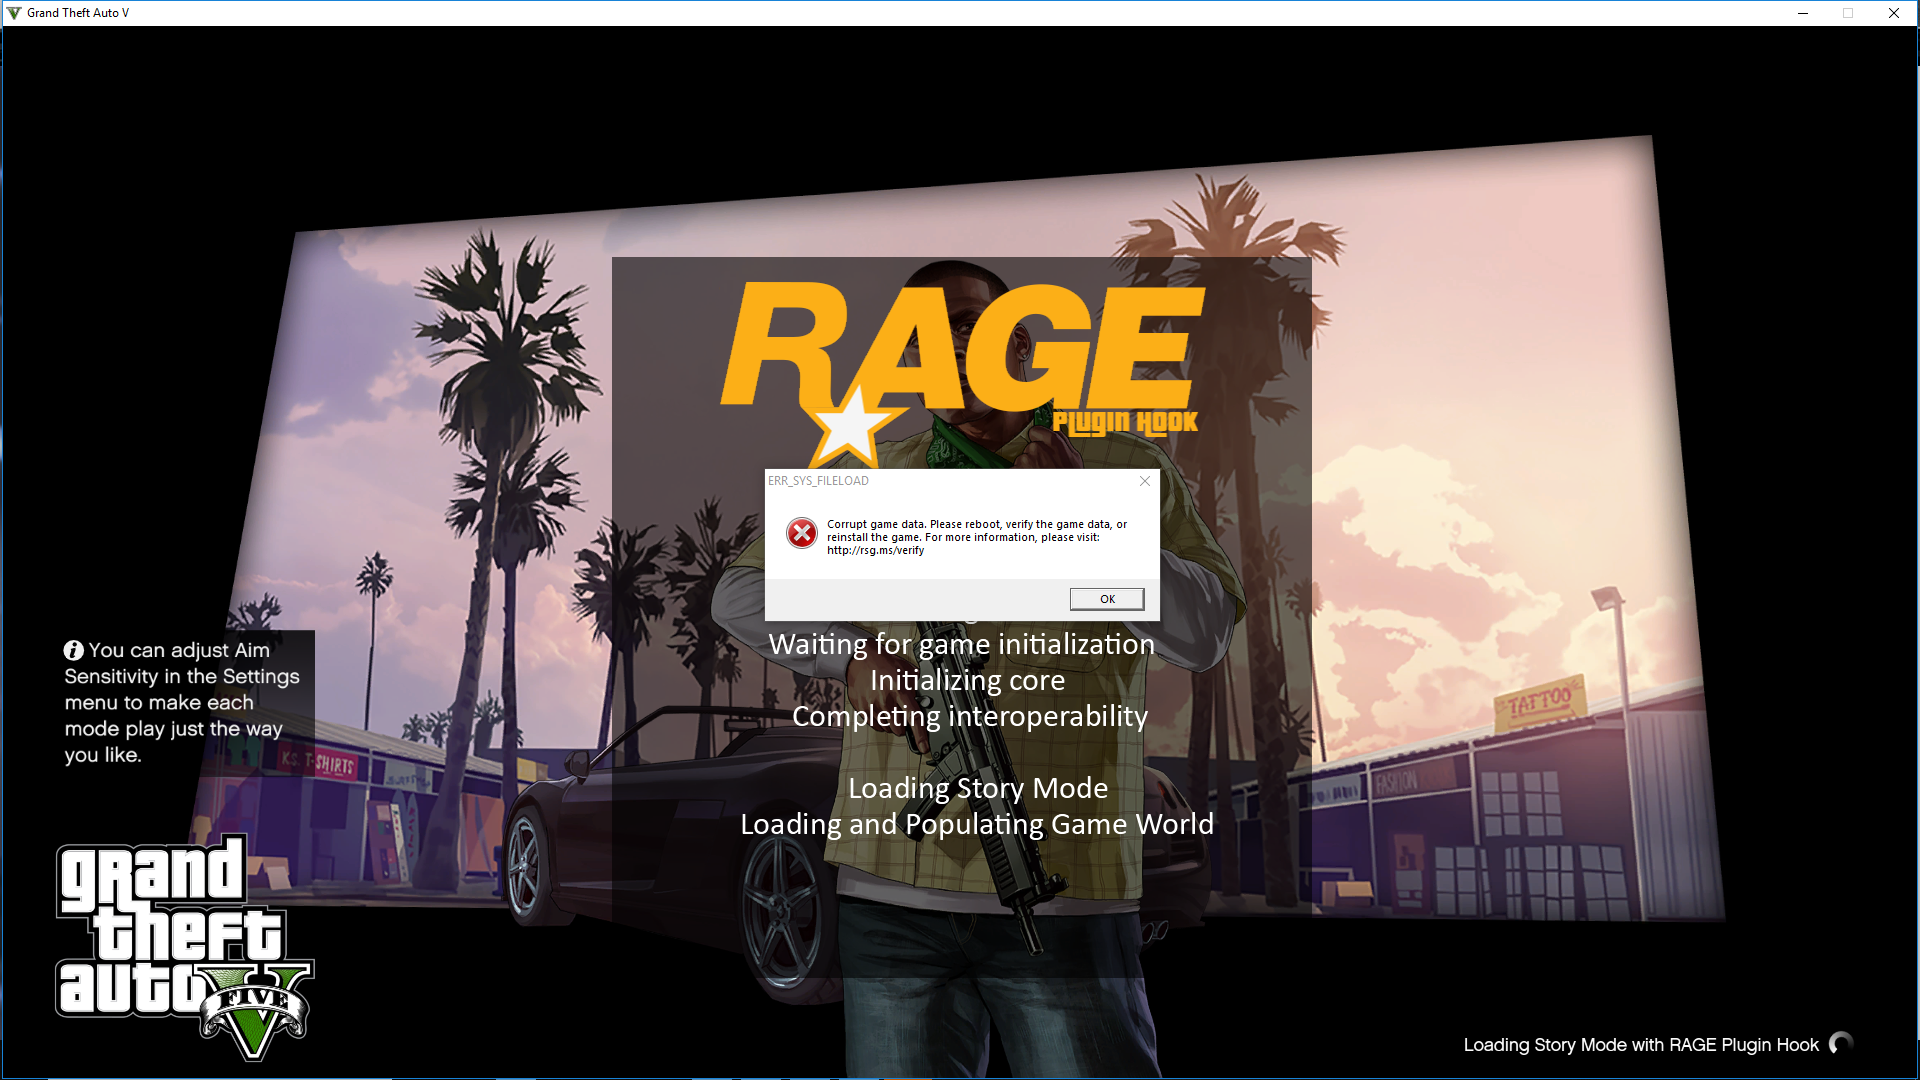Click the 'Loading and Populating Game World' text
The width and height of the screenshot is (1920, 1080).
click(x=976, y=824)
